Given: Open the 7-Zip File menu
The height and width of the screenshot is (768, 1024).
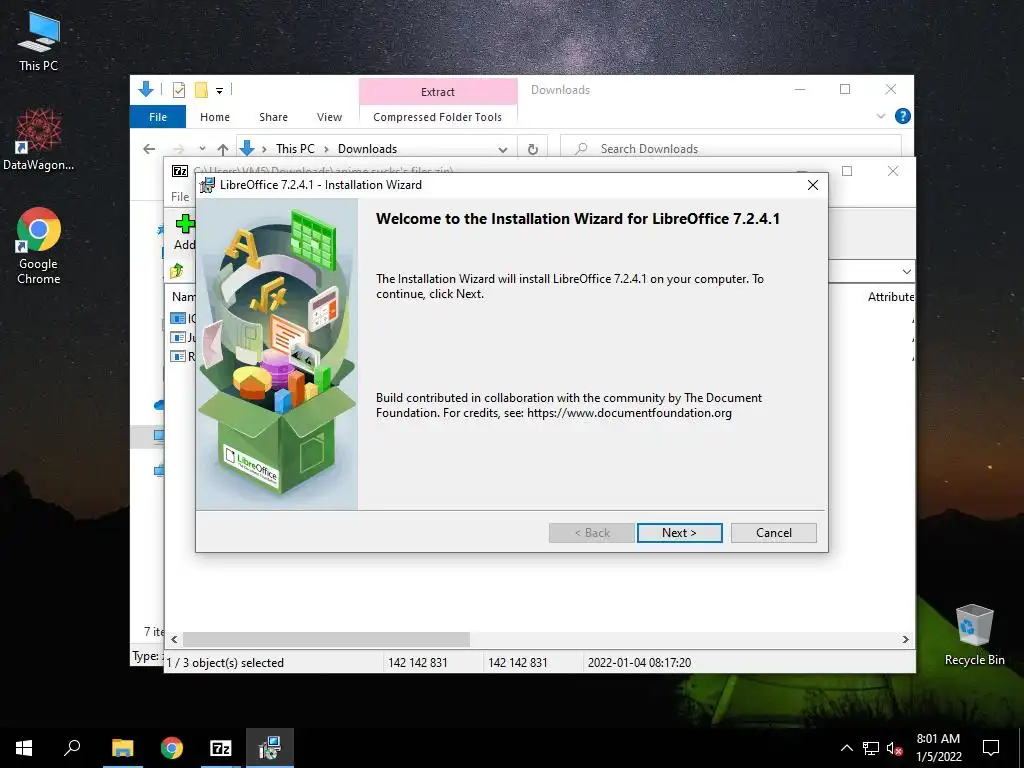Looking at the screenshot, I should (x=180, y=197).
